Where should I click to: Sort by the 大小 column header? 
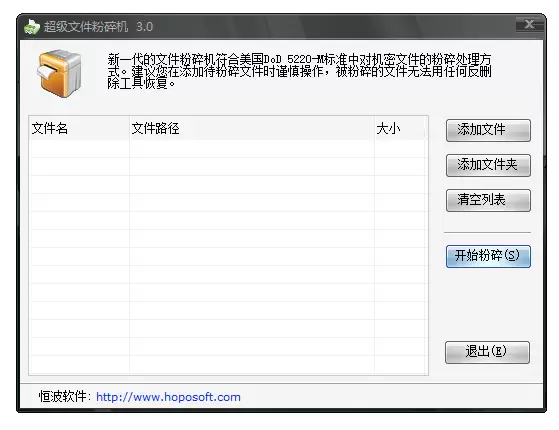click(x=400, y=128)
